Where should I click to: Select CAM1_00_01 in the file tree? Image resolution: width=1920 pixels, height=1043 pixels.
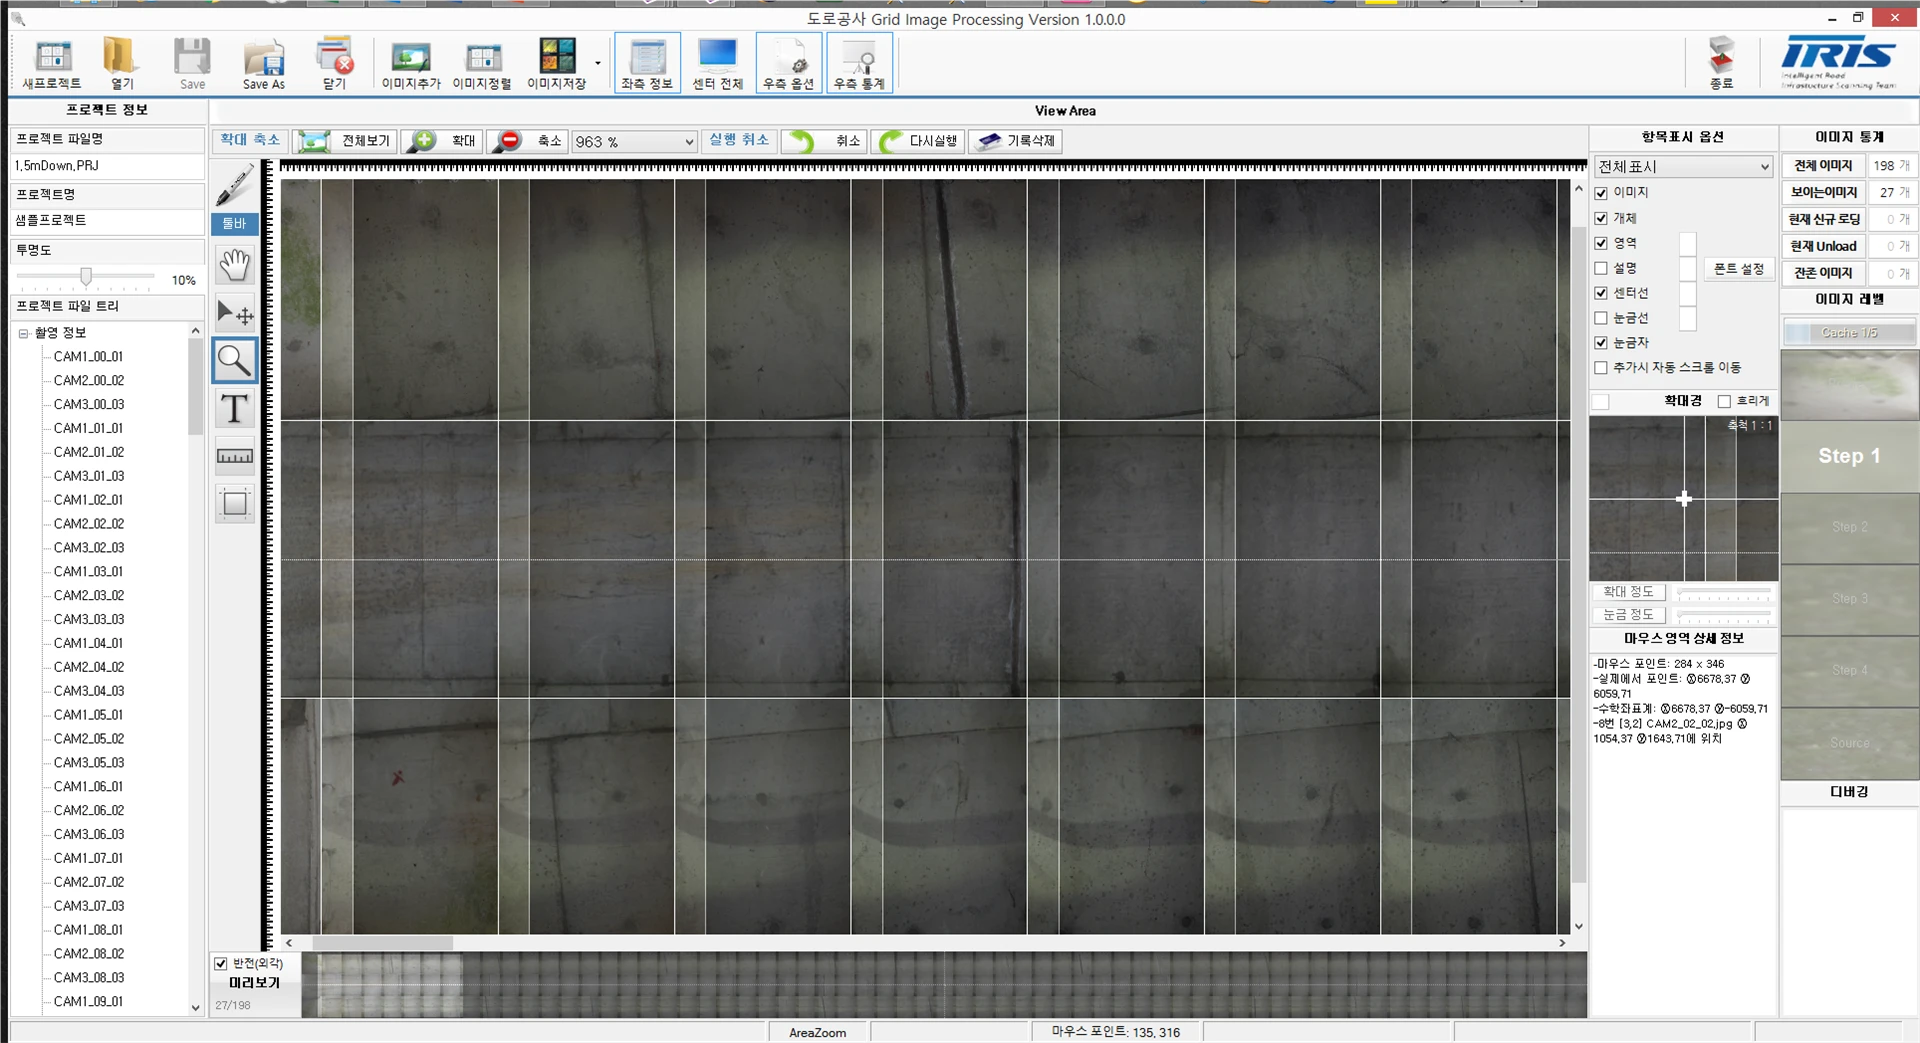88,357
